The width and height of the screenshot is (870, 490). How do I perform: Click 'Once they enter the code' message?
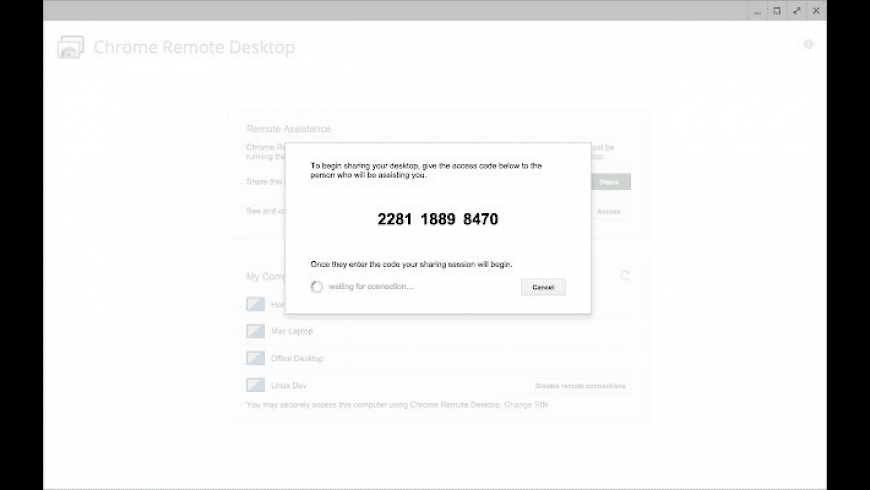[x=411, y=264]
